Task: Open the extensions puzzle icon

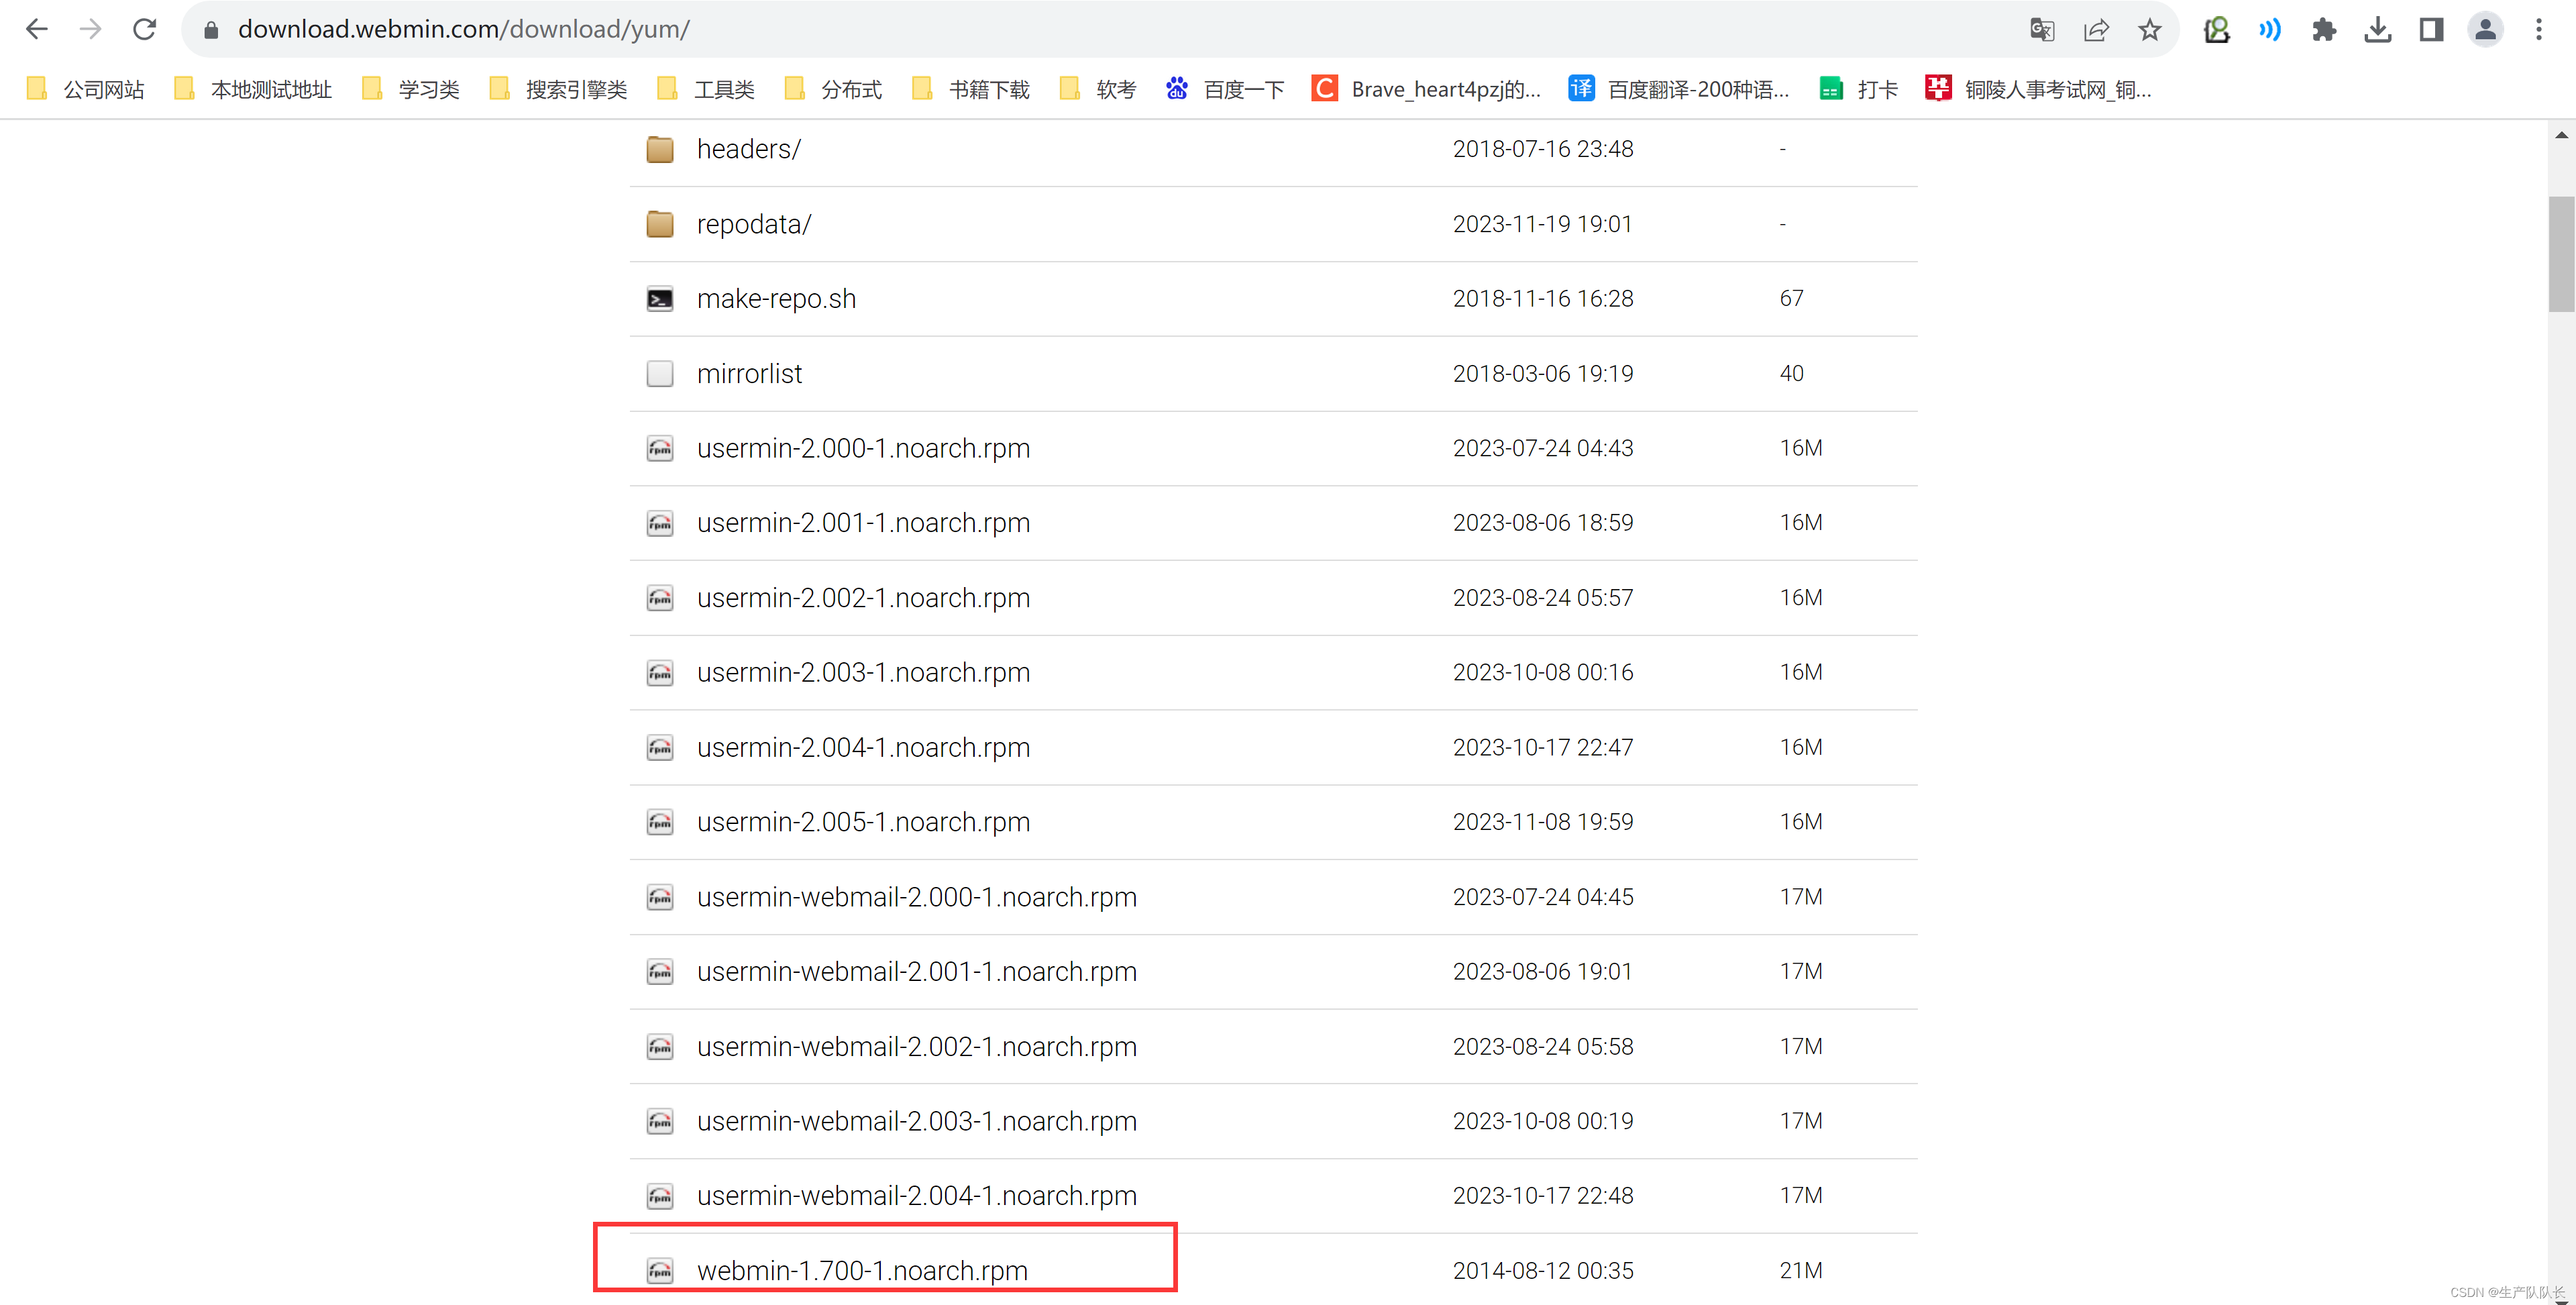Action: tap(2324, 29)
